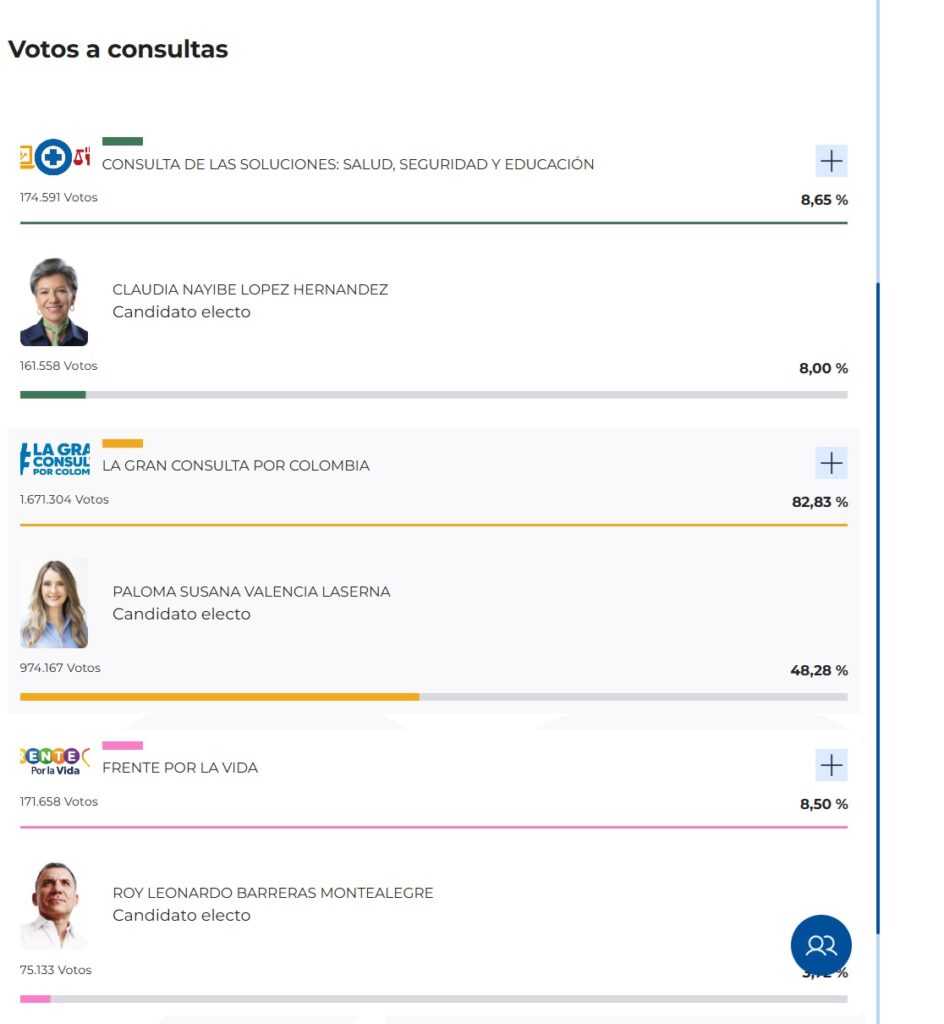Click the Frente por la Vida logo

(x=55, y=762)
